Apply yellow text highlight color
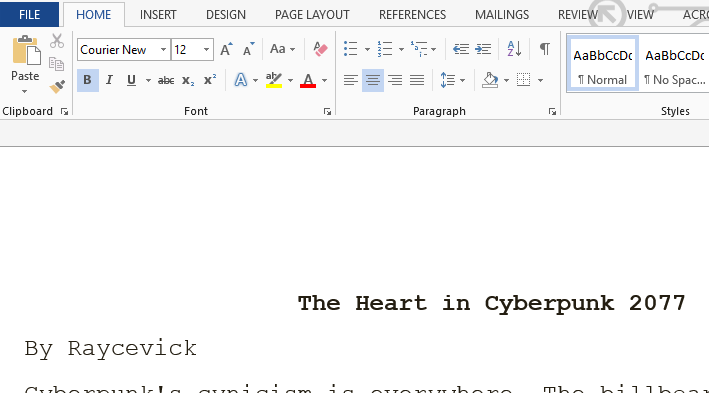 pos(274,80)
